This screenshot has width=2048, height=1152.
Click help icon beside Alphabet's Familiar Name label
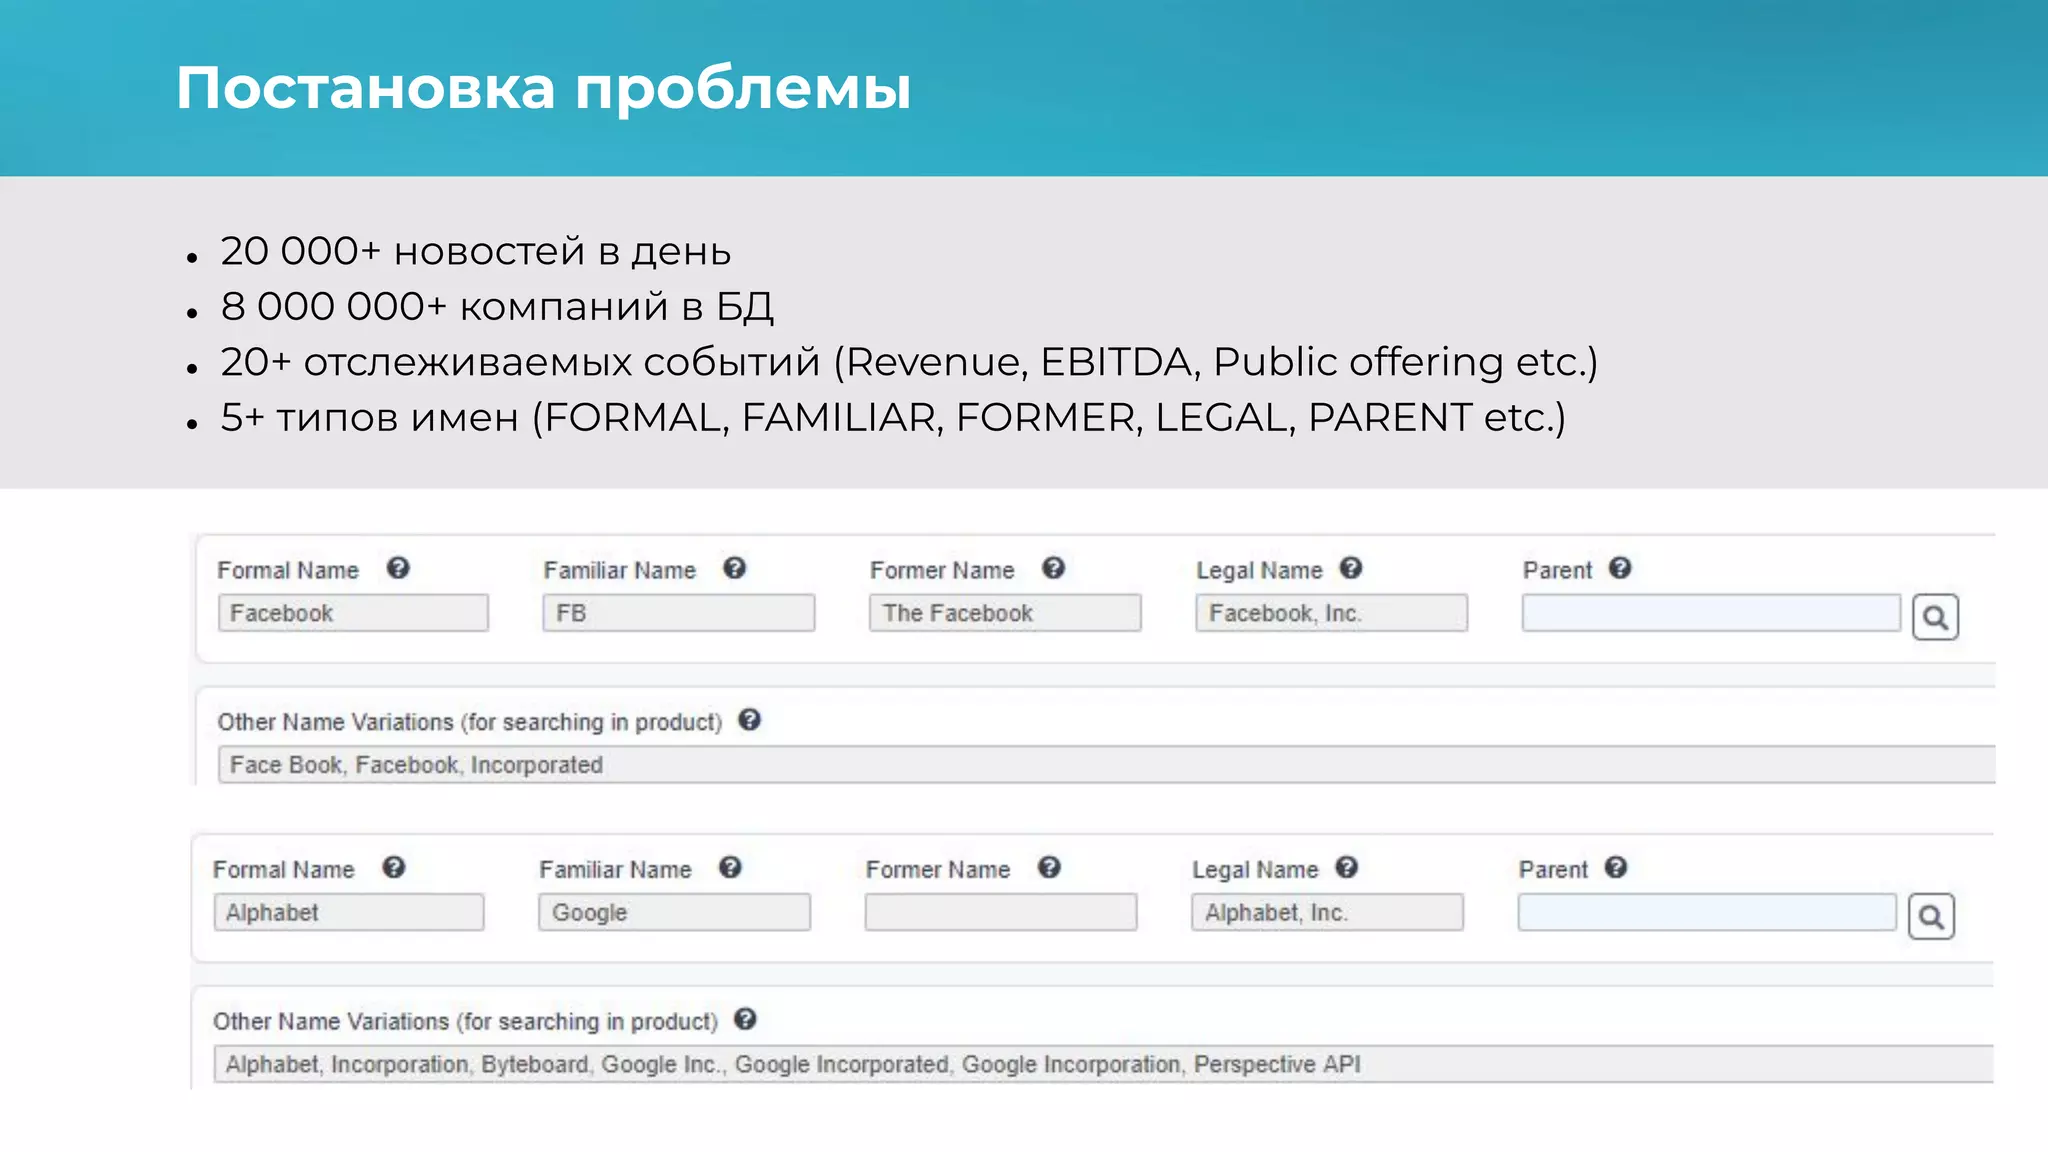(731, 867)
